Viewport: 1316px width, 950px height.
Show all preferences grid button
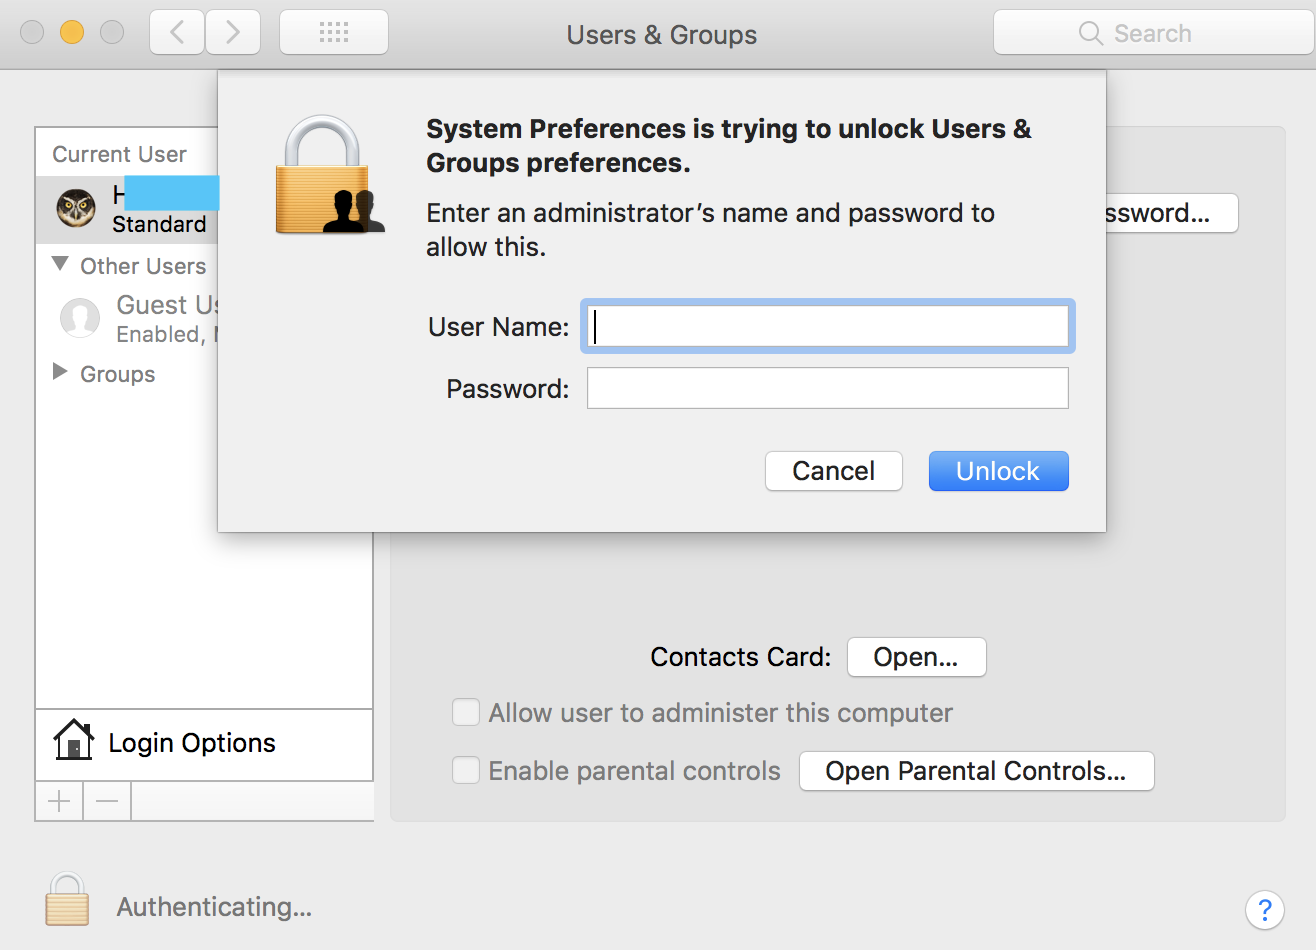coord(334,33)
